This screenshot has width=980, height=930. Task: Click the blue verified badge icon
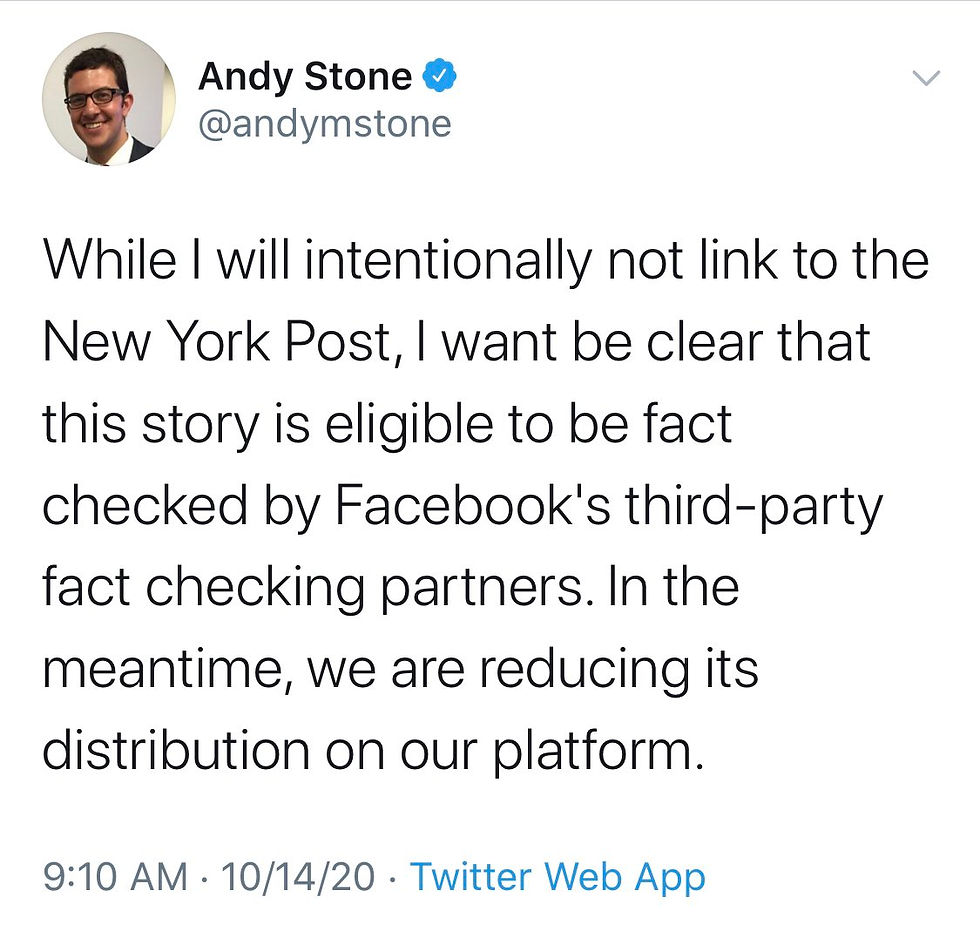tap(441, 77)
